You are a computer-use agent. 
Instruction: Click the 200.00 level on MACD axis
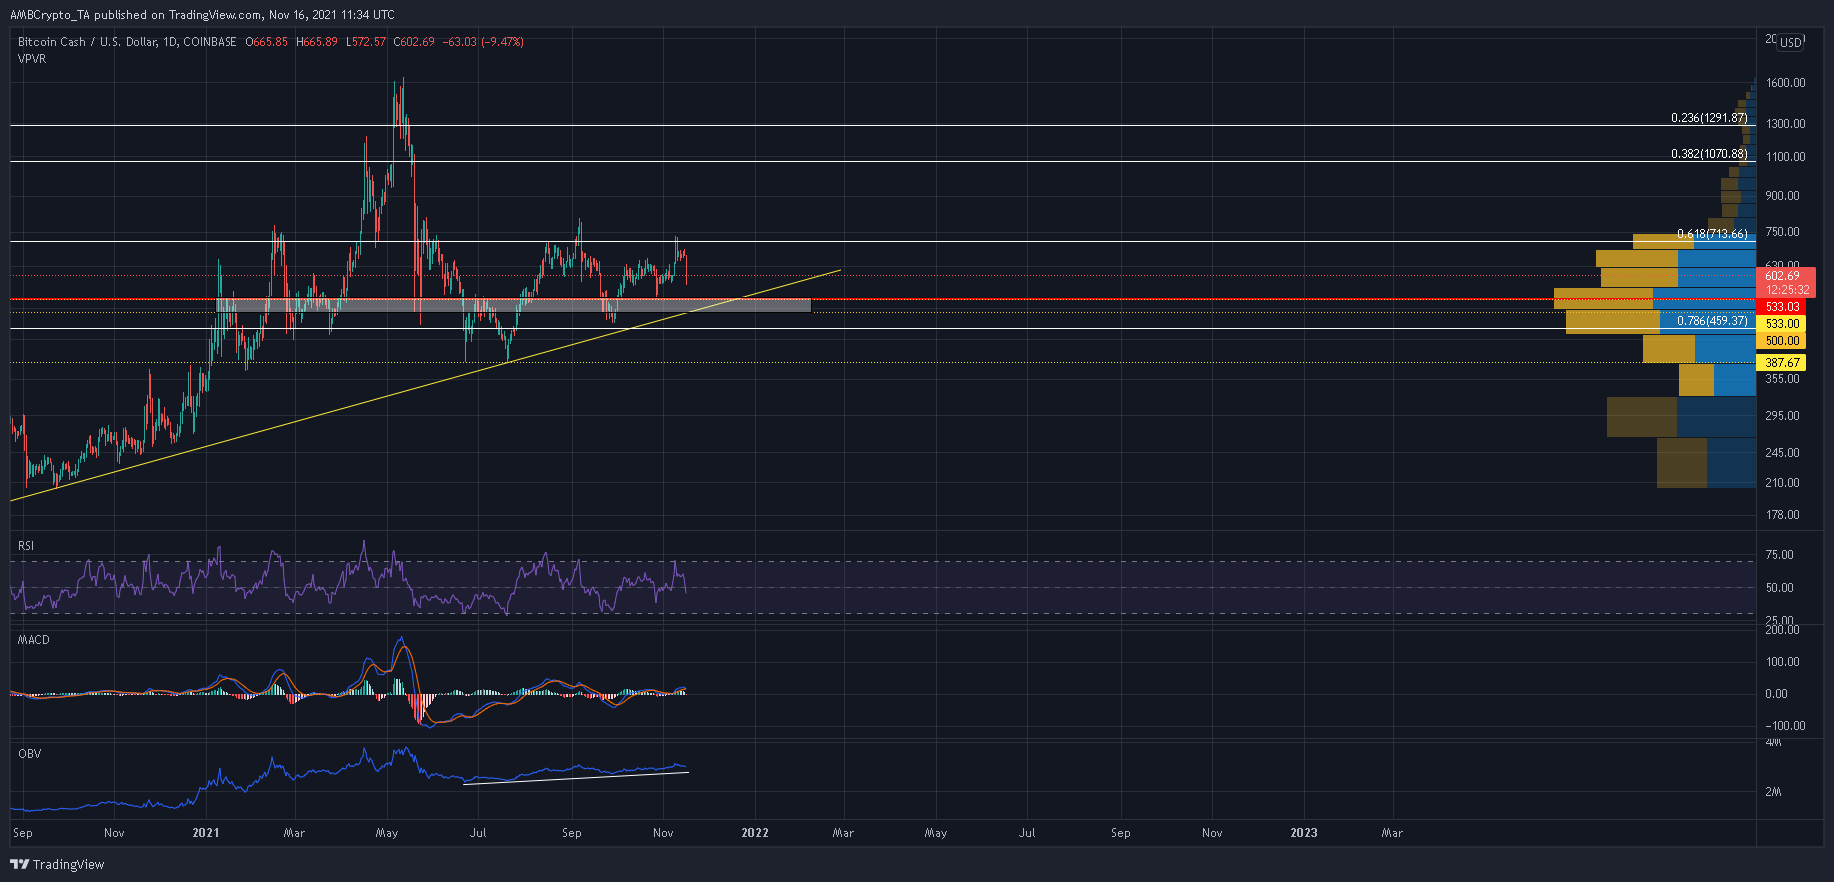coord(1782,630)
